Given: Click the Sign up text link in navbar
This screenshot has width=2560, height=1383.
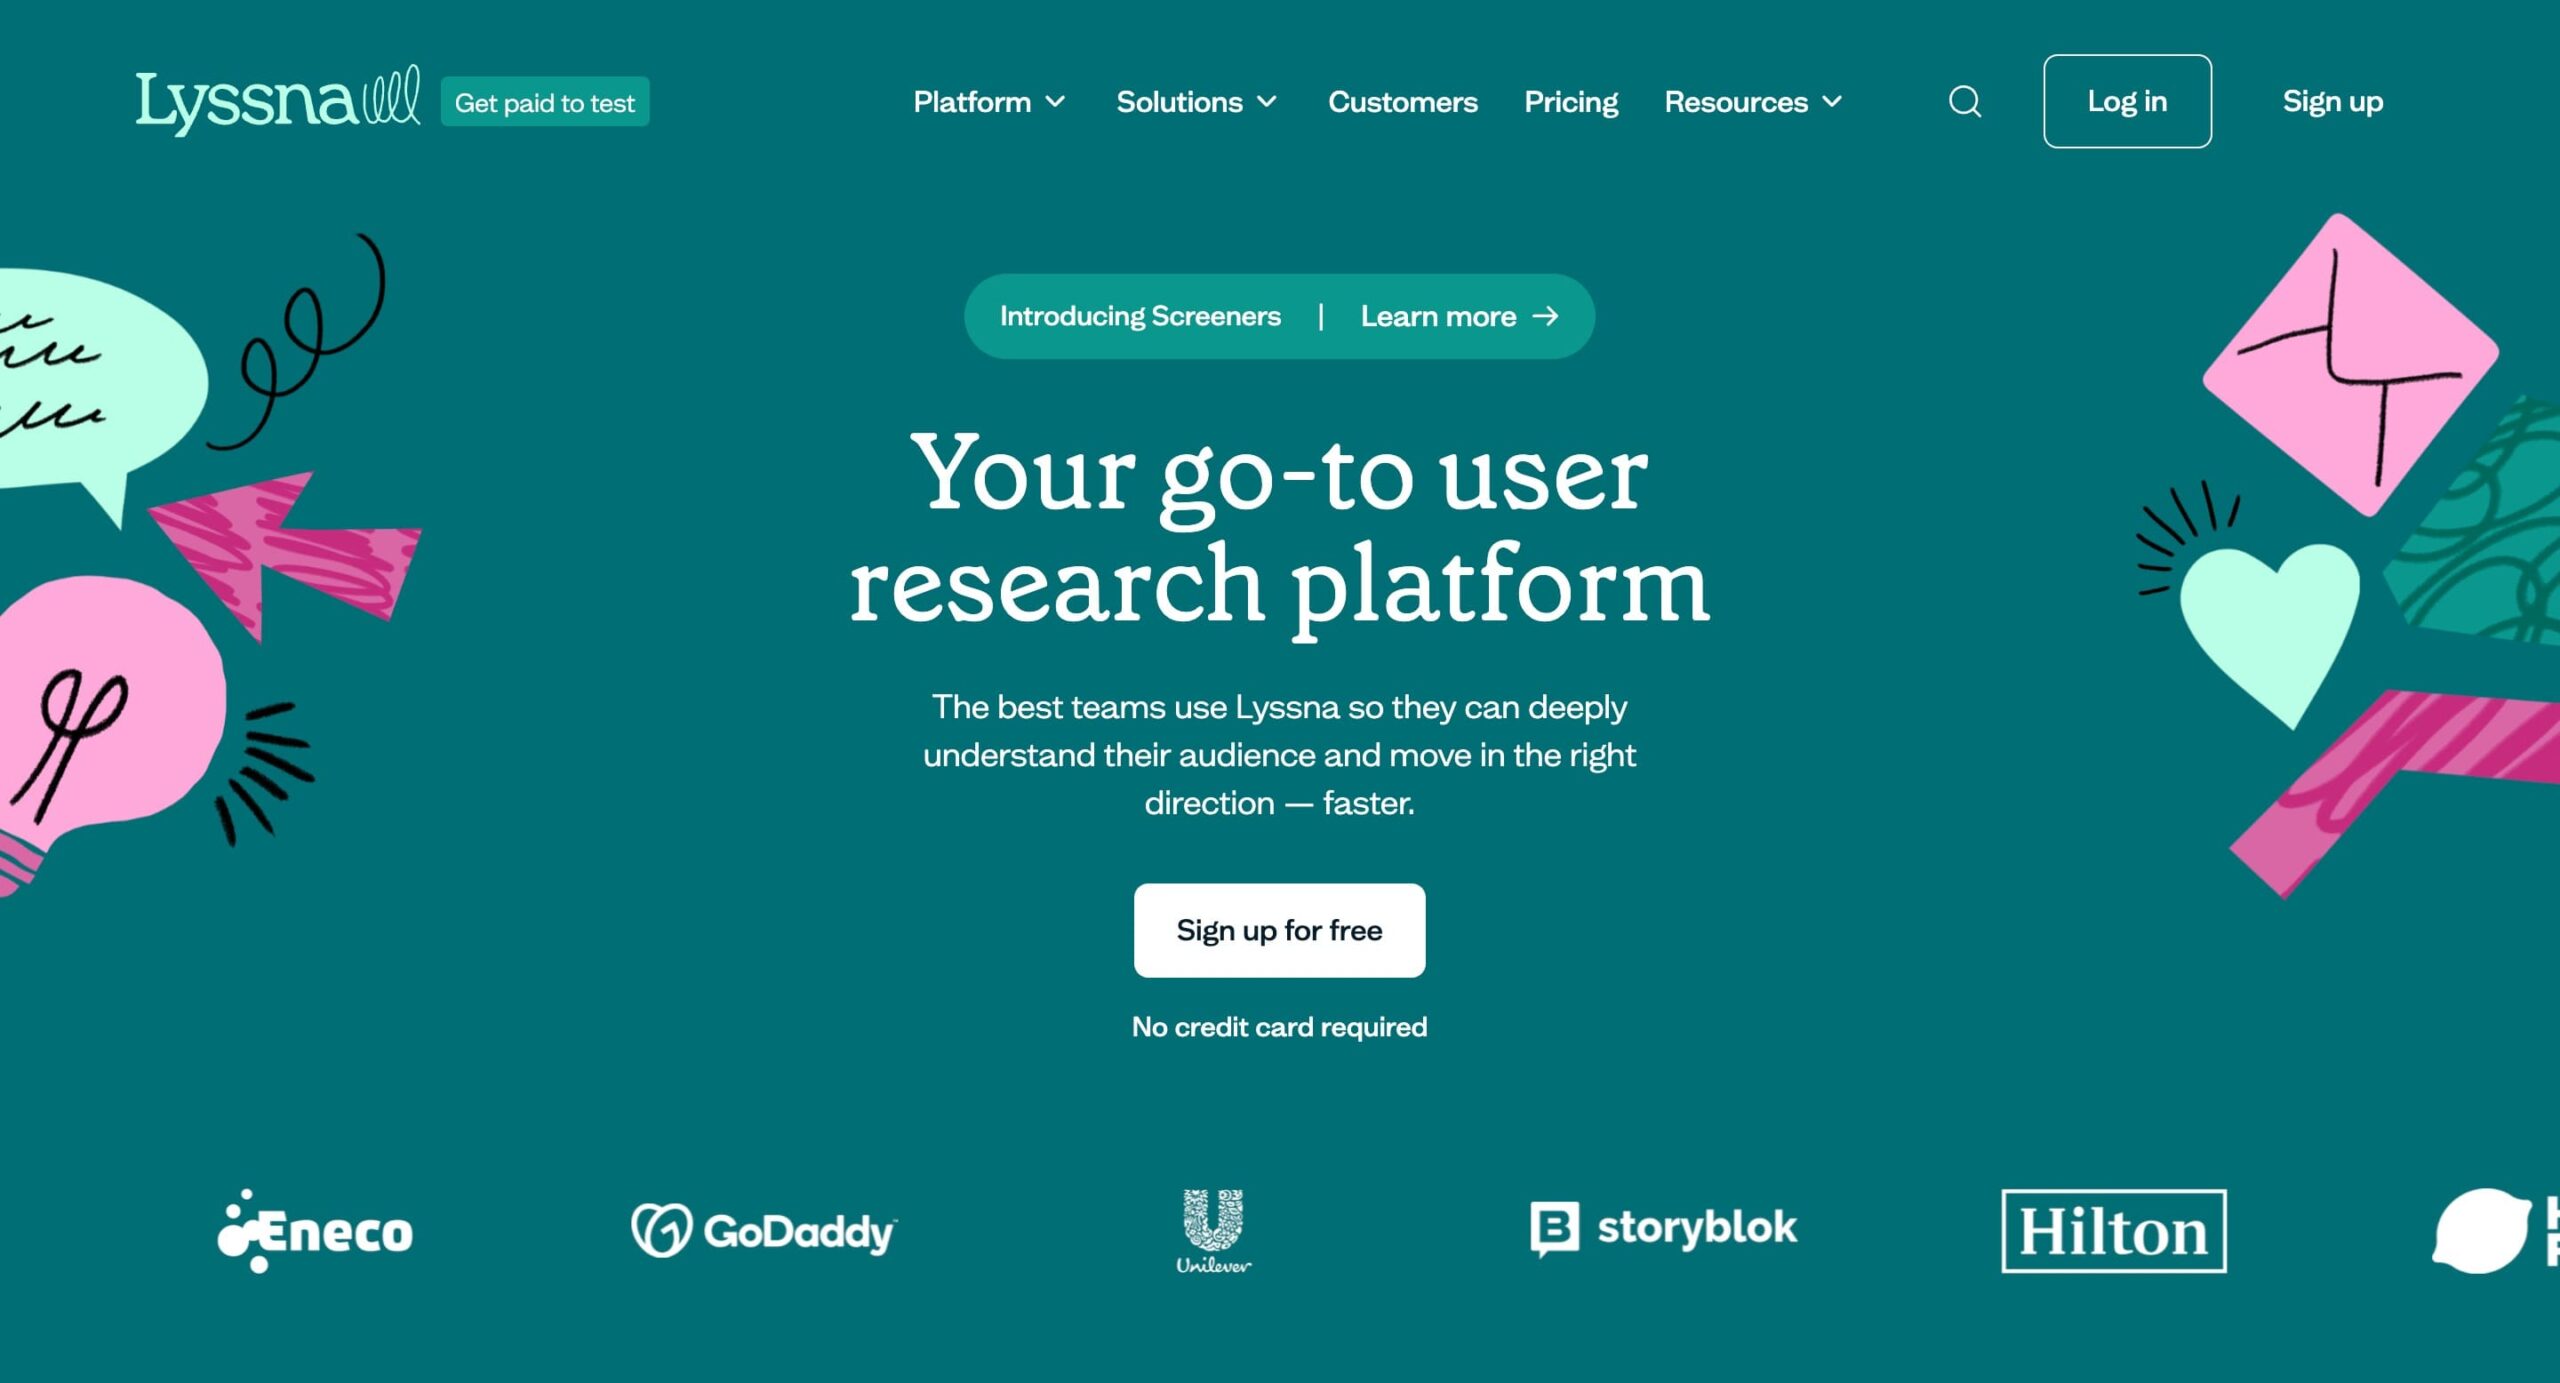Looking at the screenshot, I should coord(2333,100).
